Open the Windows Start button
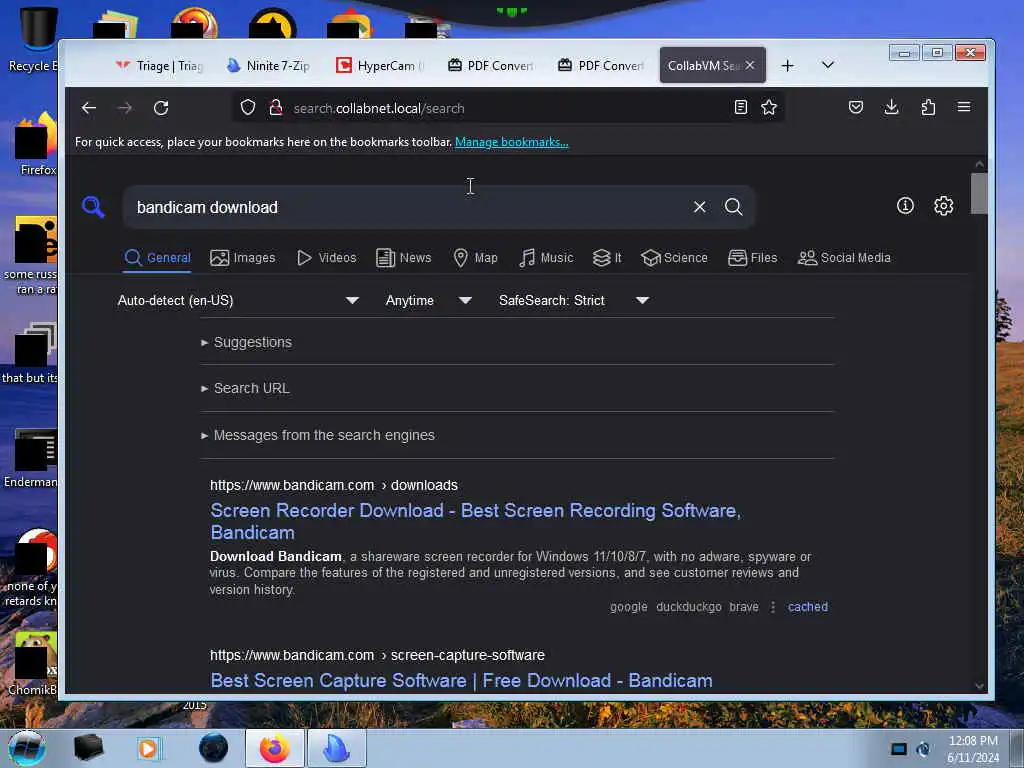Screen dimensions: 1024x768 (27, 748)
